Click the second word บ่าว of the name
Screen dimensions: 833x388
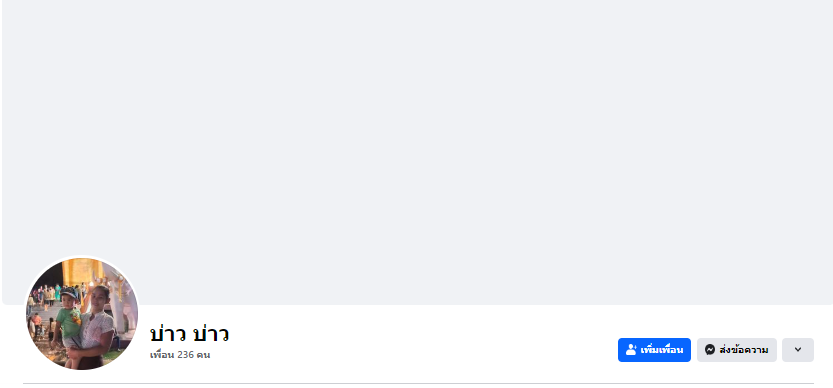211,334
